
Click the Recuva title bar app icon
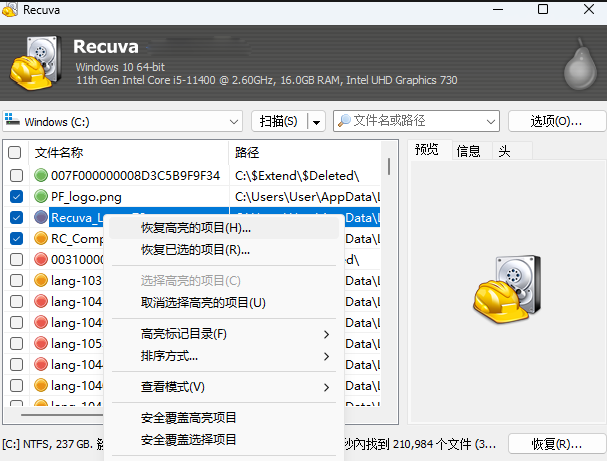(x=10, y=9)
